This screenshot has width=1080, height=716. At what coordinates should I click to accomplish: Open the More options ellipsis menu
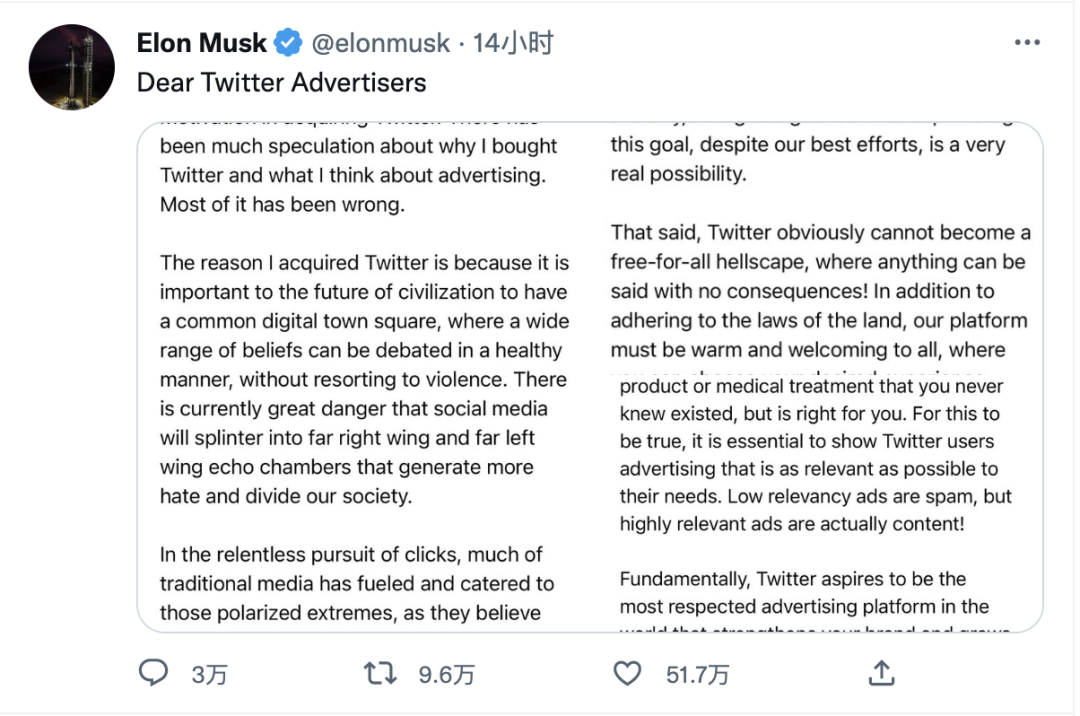click(1027, 43)
